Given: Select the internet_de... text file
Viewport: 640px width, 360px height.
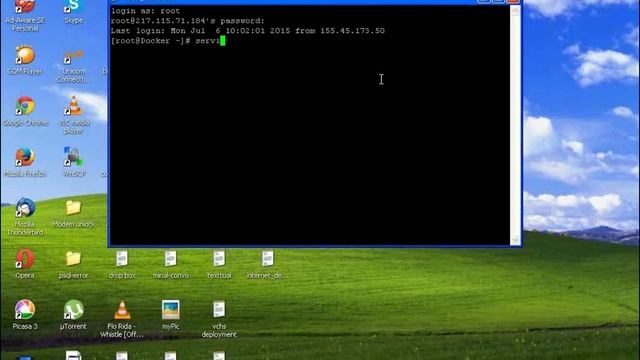Looking at the screenshot, I should [267, 264].
